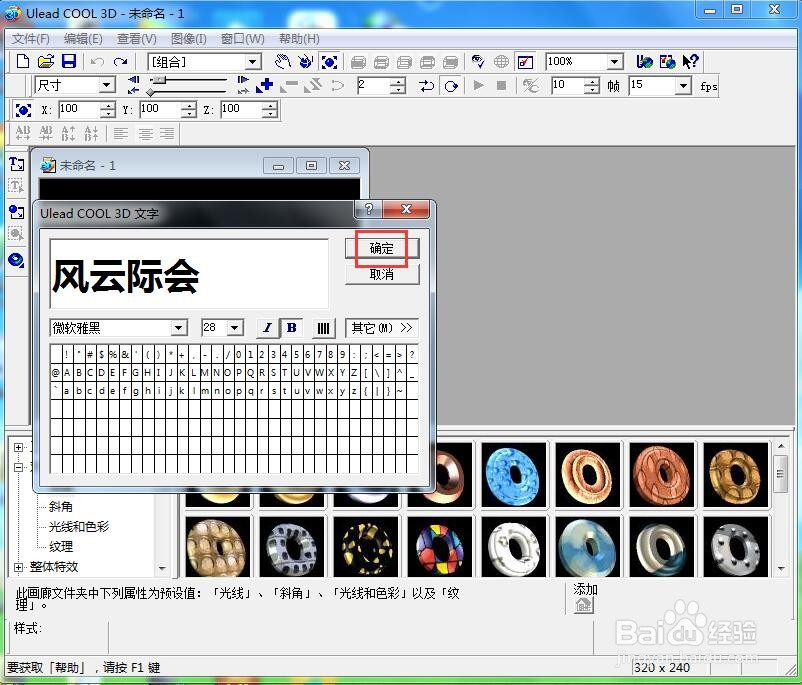Click character A in the symbol grid

click(x=67, y=372)
